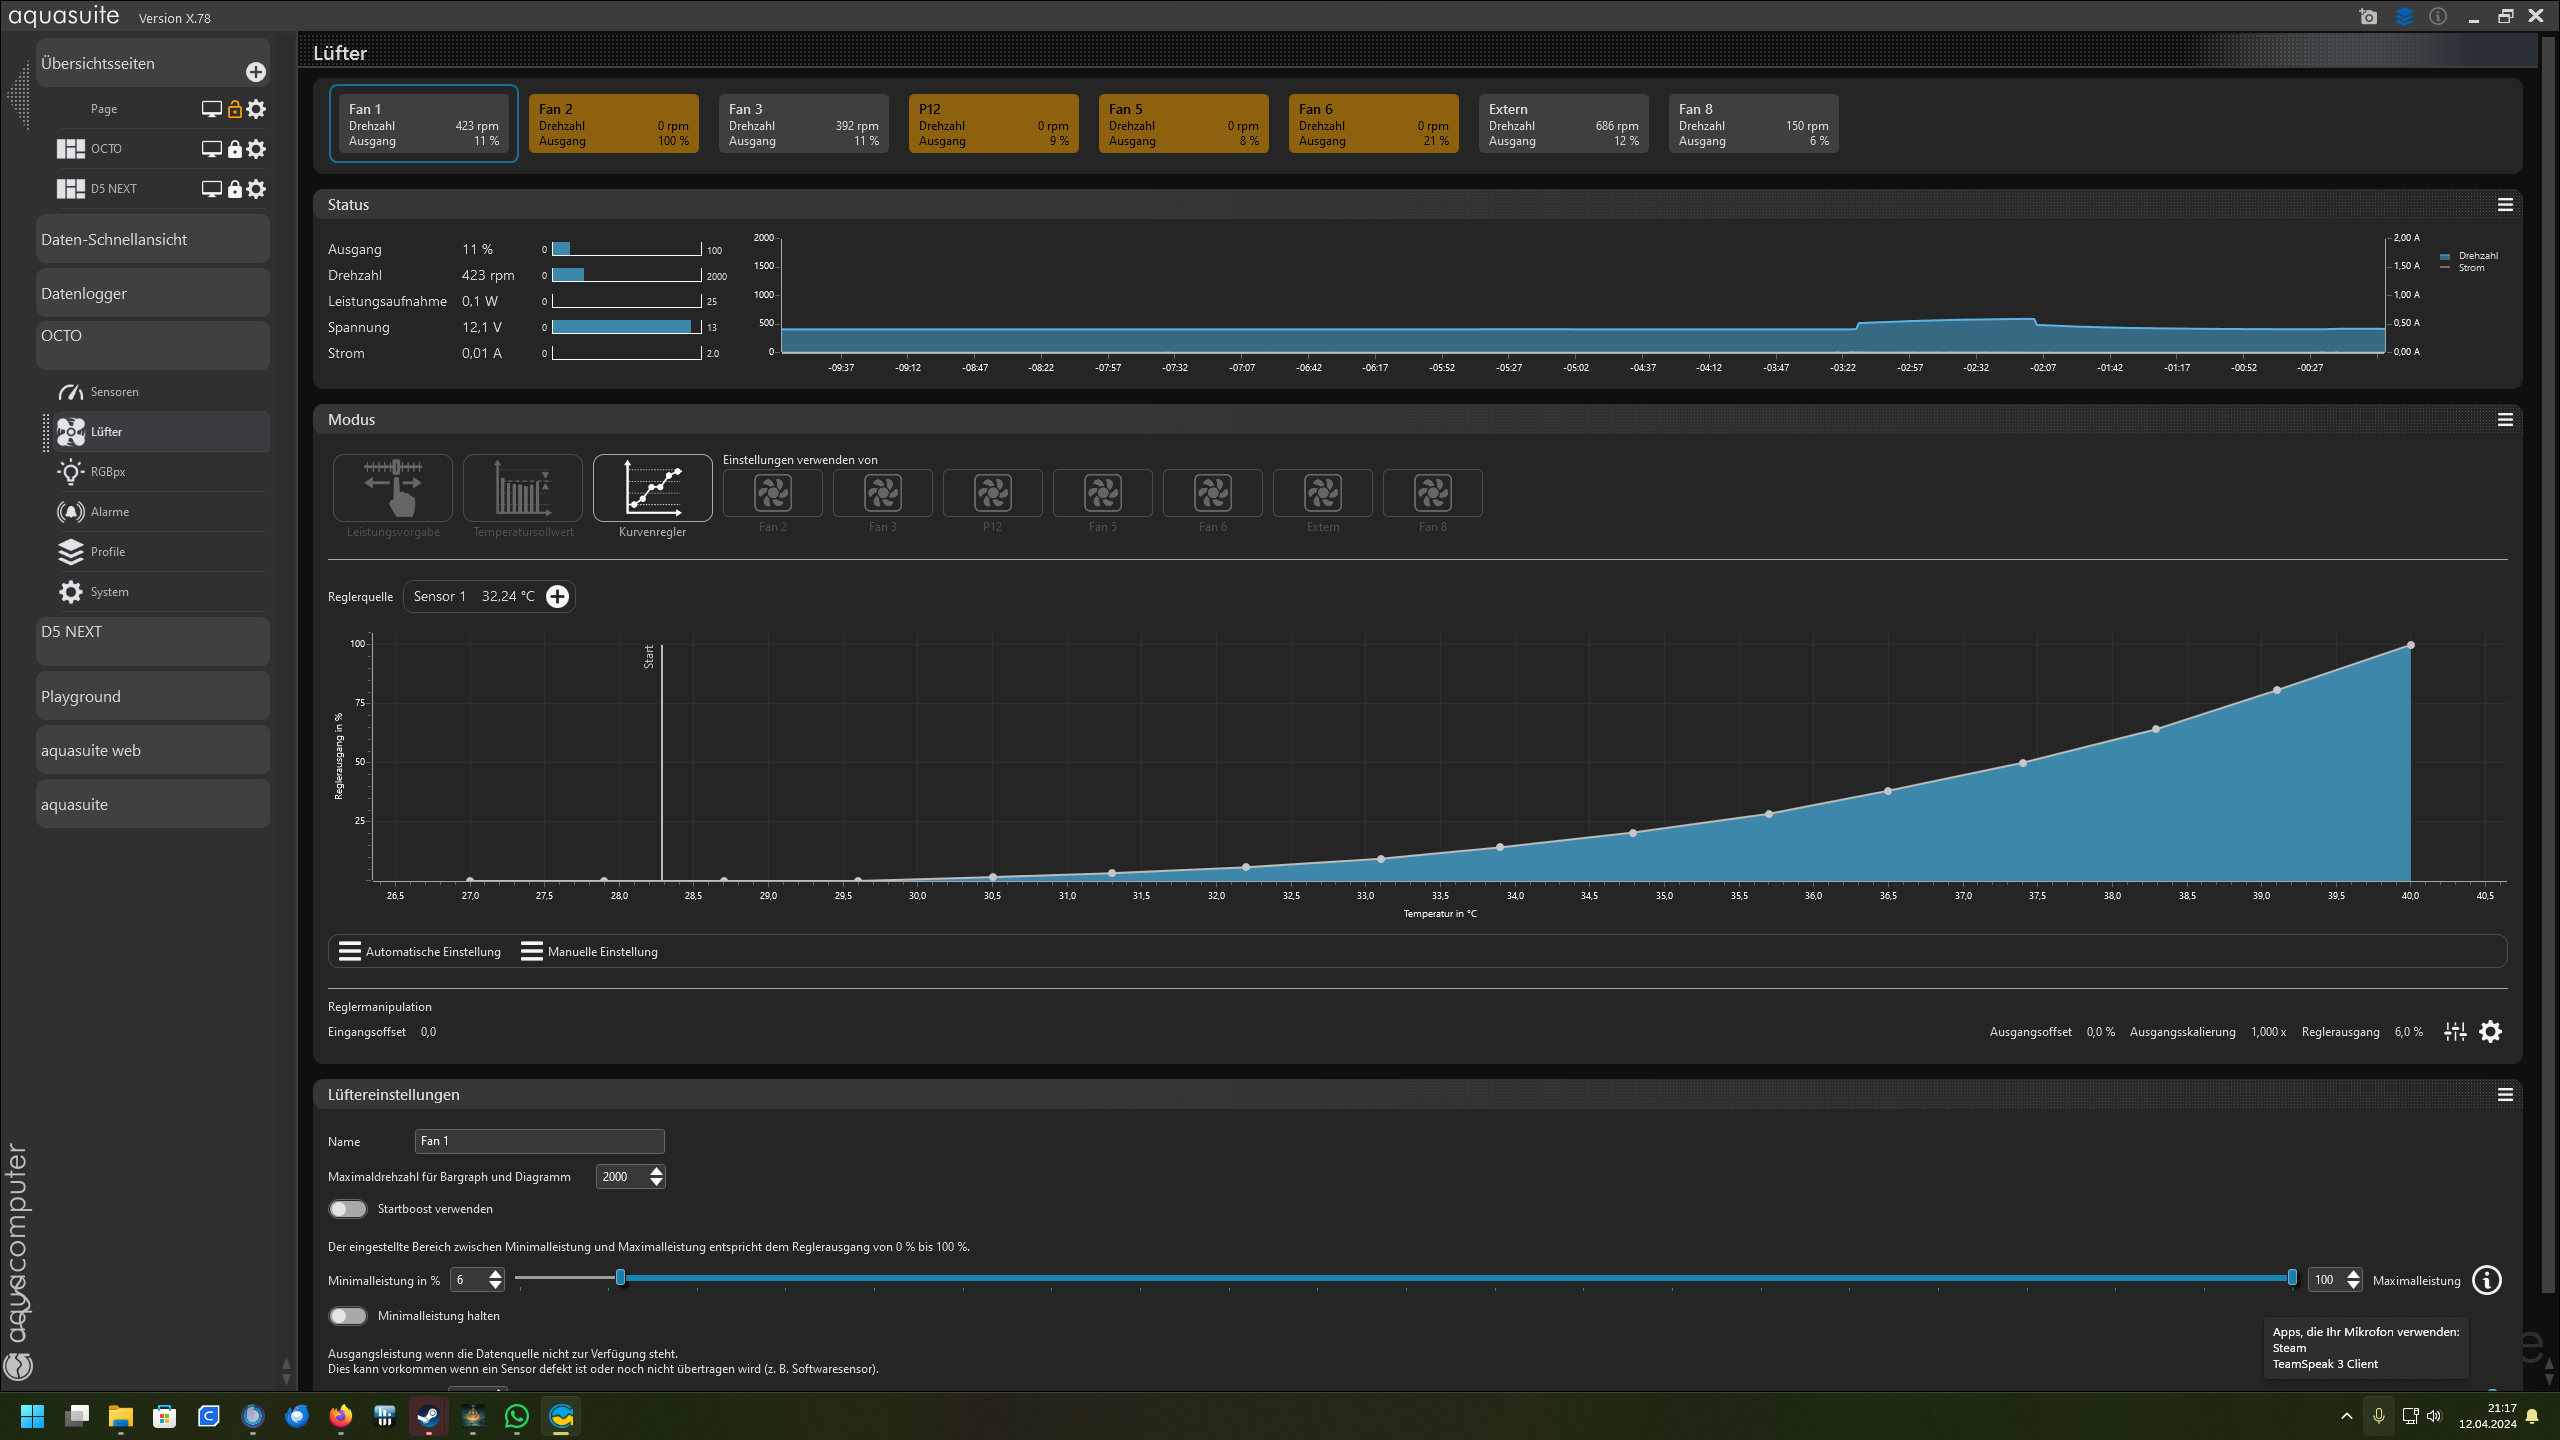The width and height of the screenshot is (2560, 1440).
Task: Open the Alarme section in the sidebar
Action: click(x=109, y=511)
